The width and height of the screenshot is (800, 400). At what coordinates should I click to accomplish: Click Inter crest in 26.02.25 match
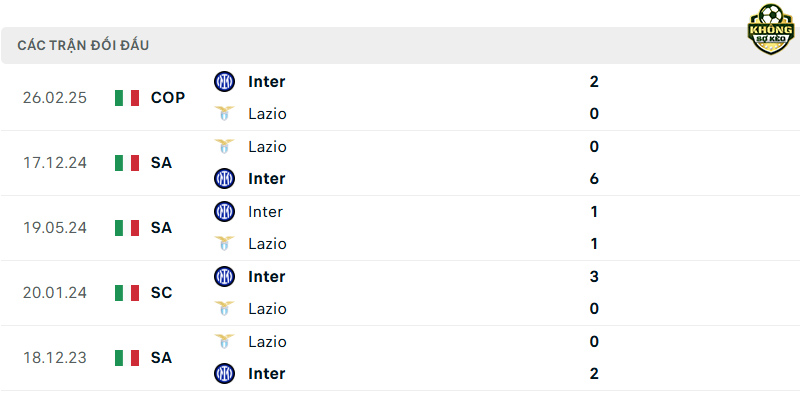pyautogui.click(x=224, y=82)
